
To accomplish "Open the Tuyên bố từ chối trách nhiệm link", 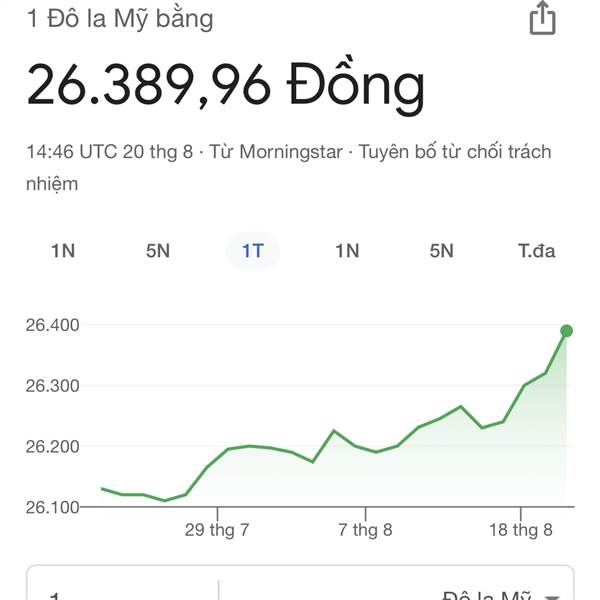I will [x=289, y=168].
